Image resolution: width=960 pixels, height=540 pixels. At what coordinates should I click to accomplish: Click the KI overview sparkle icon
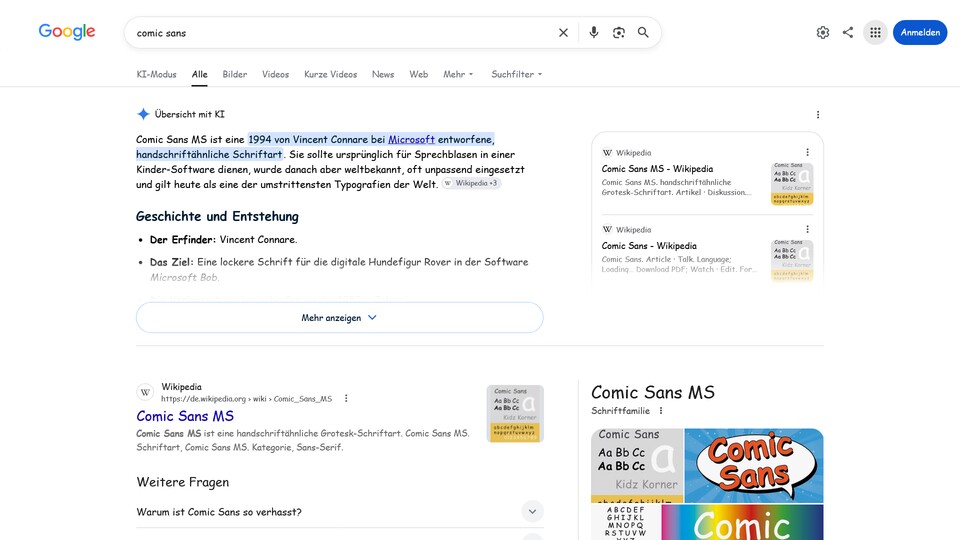point(143,114)
